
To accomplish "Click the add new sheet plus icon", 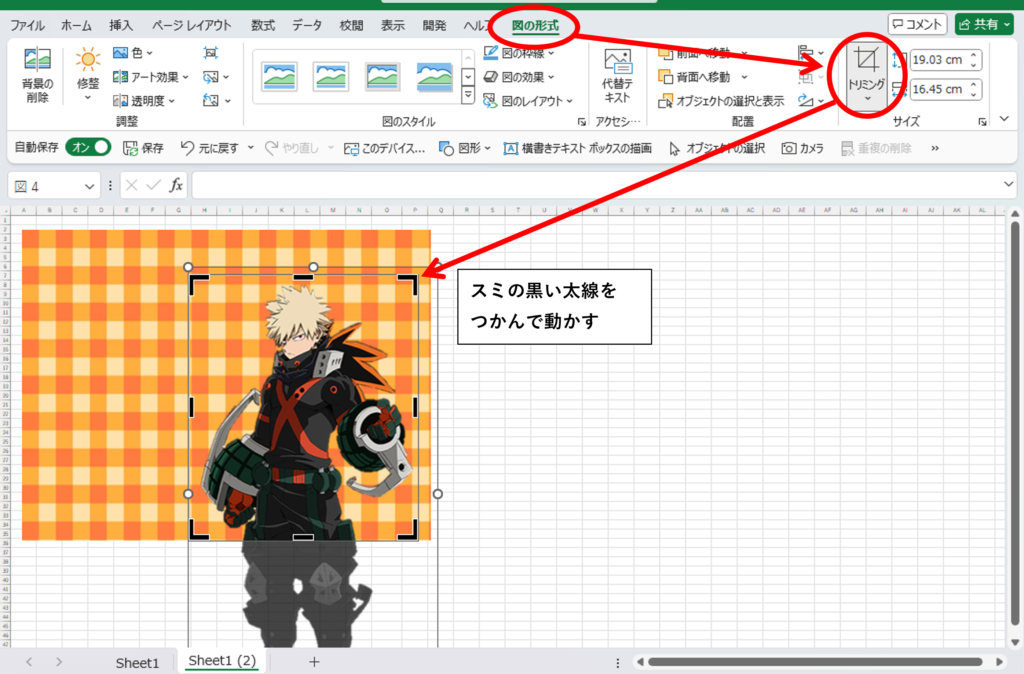I will 314,662.
